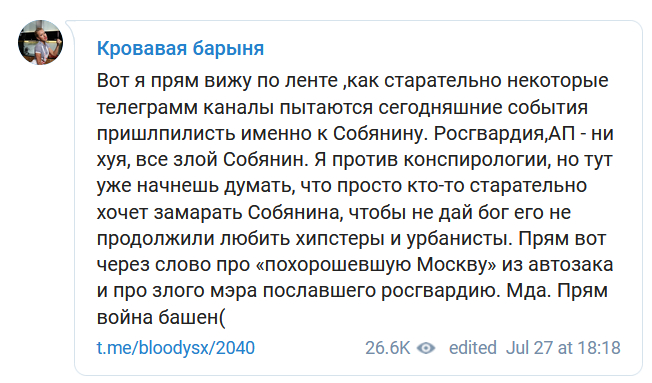Screen dimensions: 652x383
Task: Click the word урбанисты in the post
Action: coord(457,239)
